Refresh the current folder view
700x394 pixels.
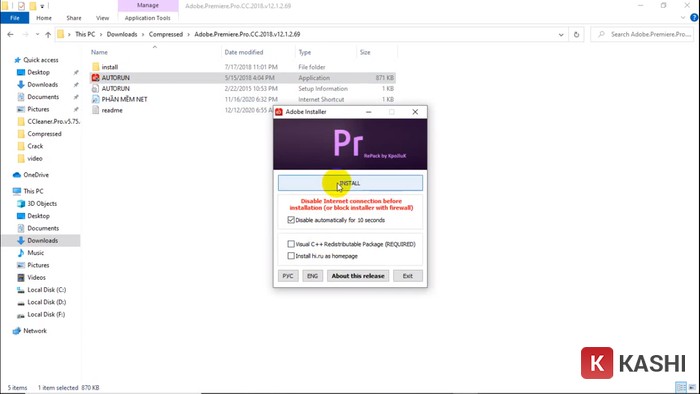(x=576, y=34)
